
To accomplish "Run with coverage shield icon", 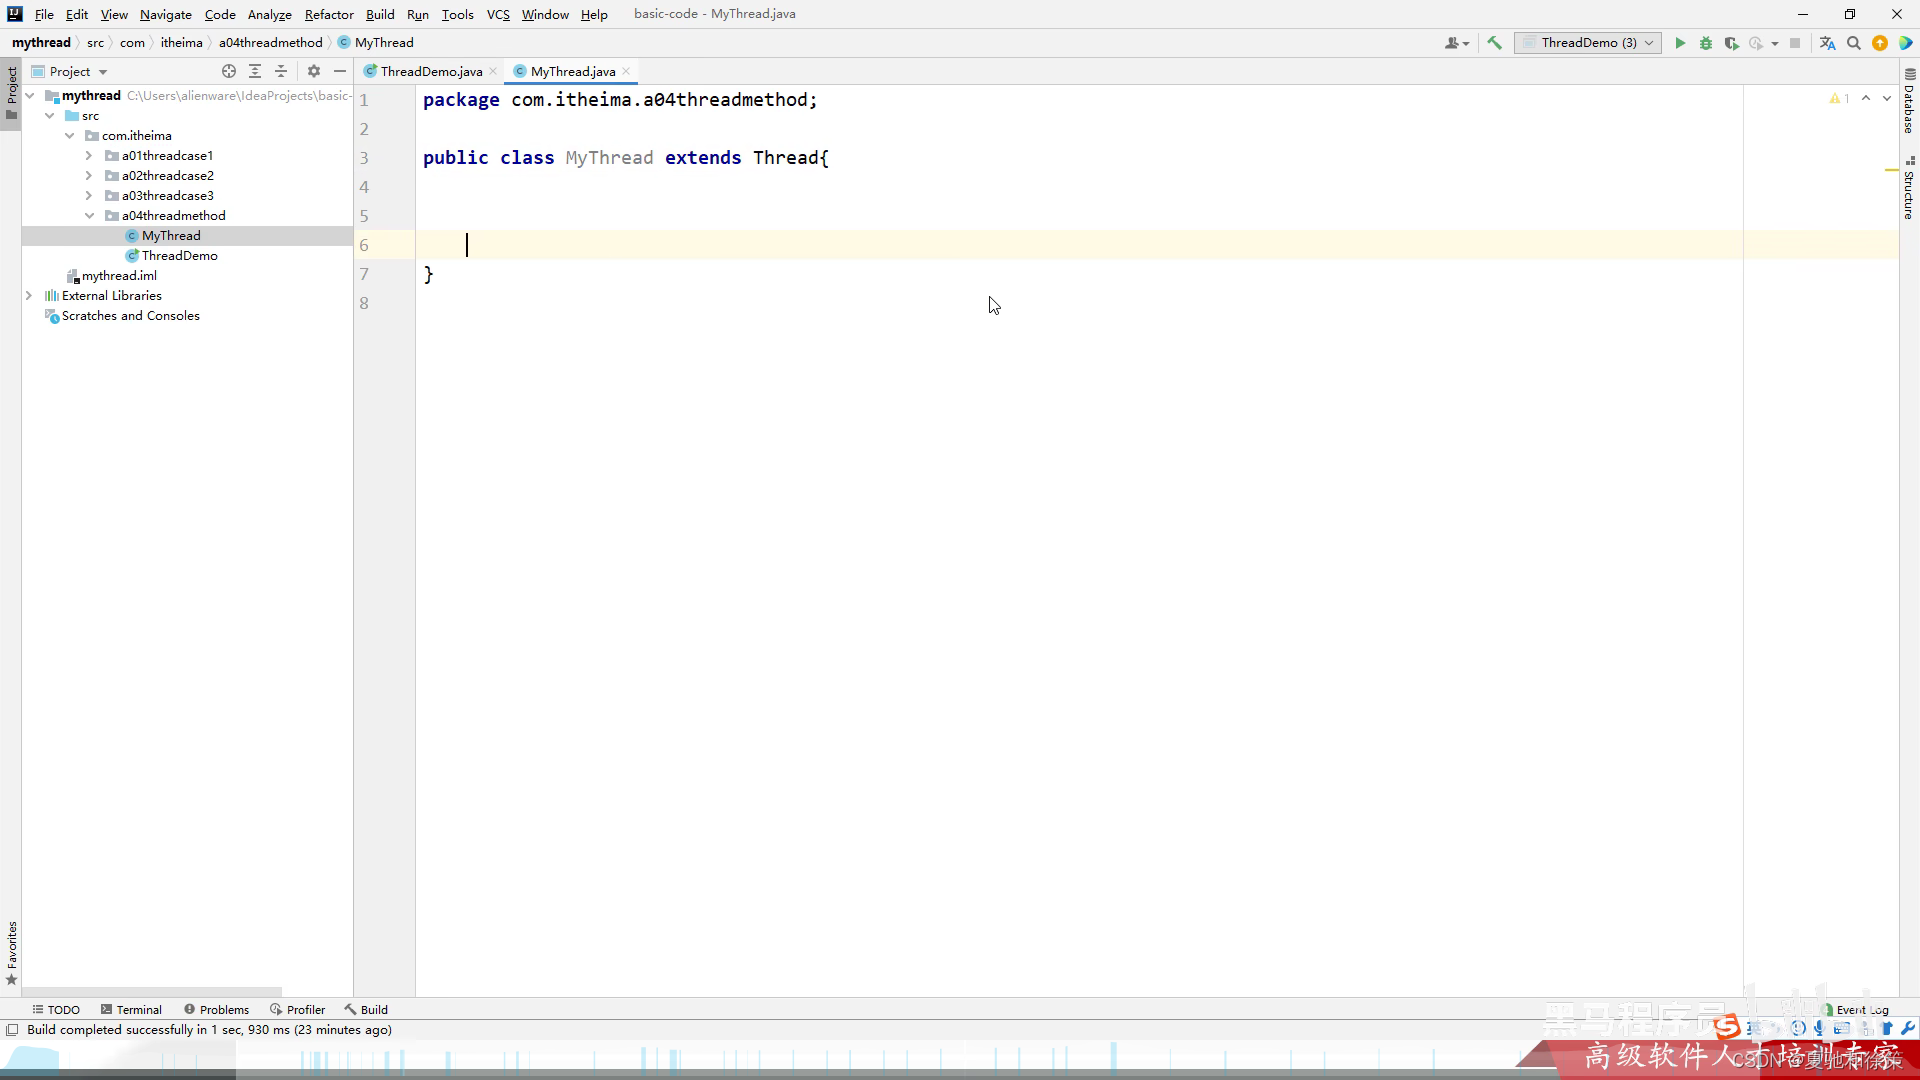I will pyautogui.click(x=1731, y=43).
